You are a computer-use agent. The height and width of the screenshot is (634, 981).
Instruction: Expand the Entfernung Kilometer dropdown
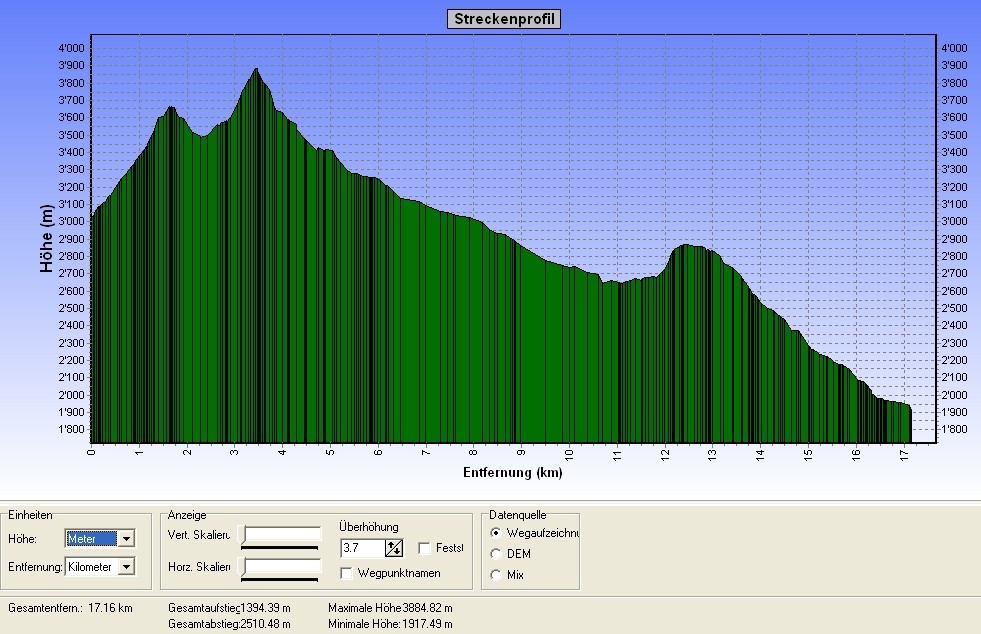pos(126,567)
